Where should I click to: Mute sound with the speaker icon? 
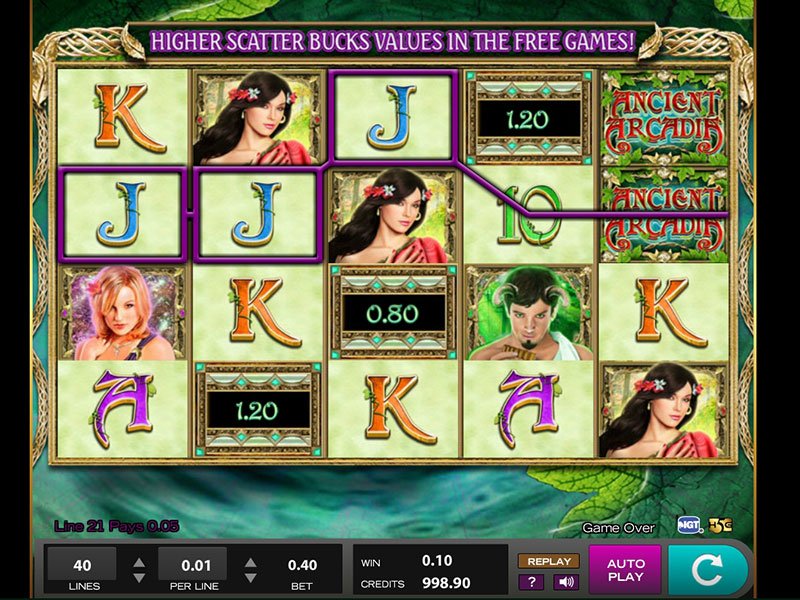tap(565, 582)
